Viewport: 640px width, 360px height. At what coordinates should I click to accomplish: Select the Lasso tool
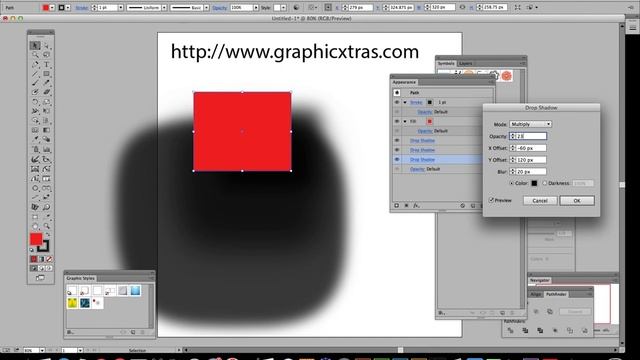point(47,55)
